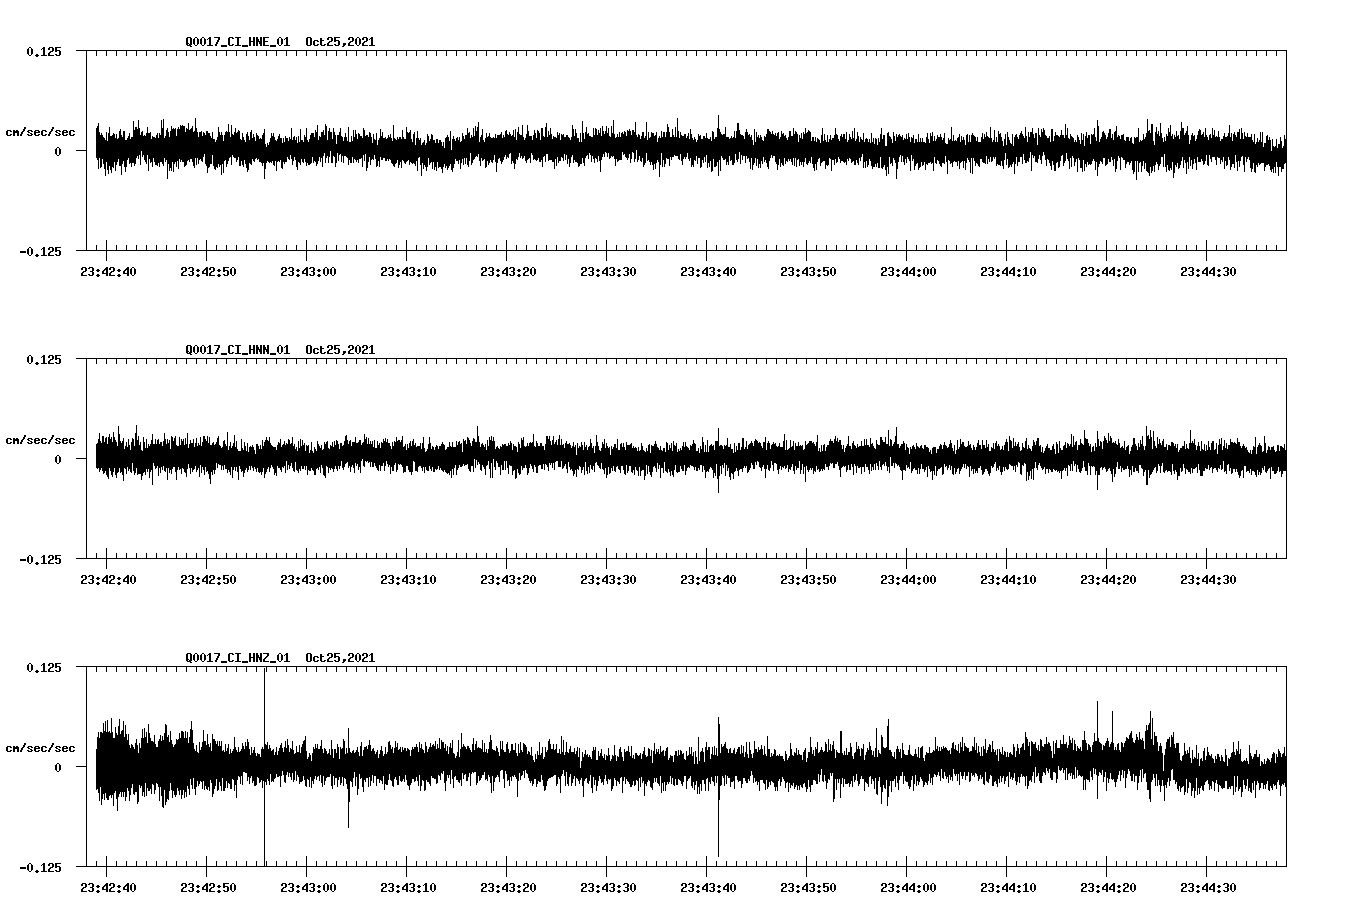1358x924 pixels.
Task: Choose 23:44:00 time label under HNZ plot
Action: pos(908,888)
